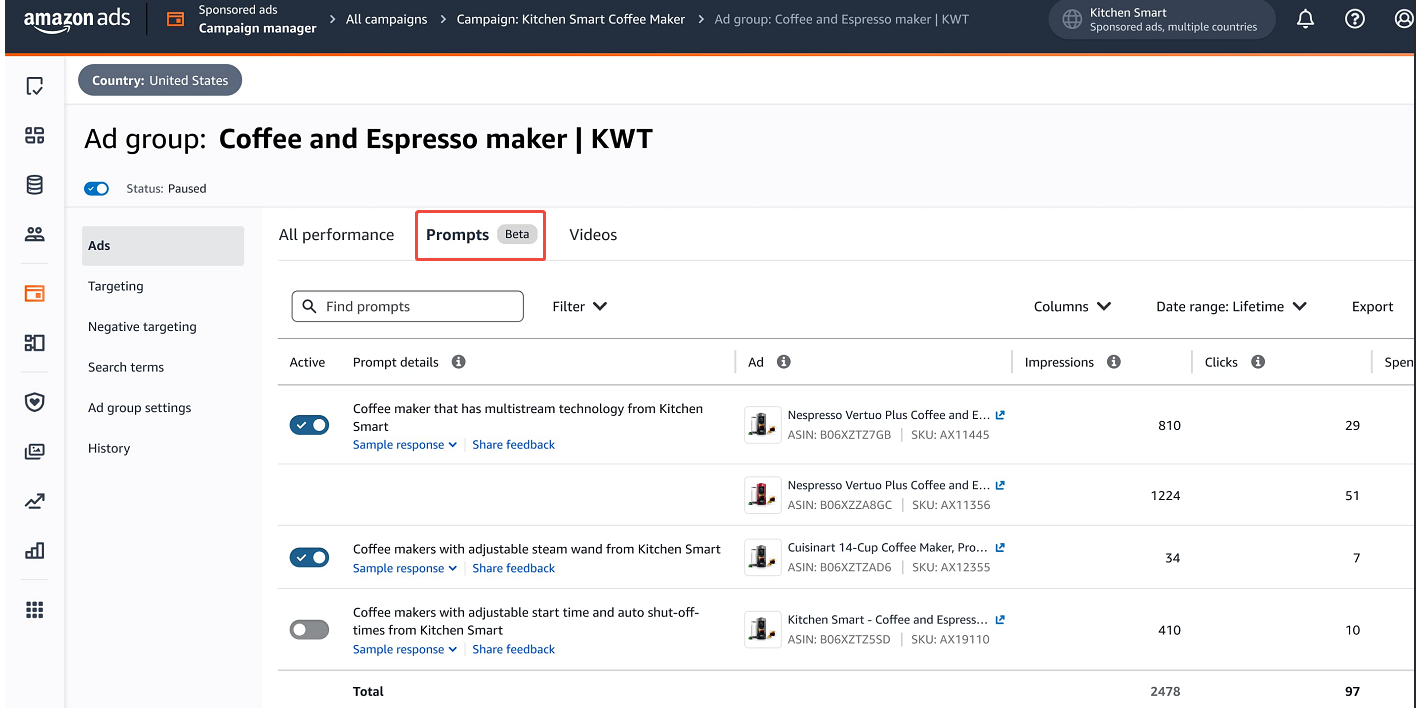This screenshot has height=708, width=1416.
Task: Disable the multistream technology prompt toggle
Action: [309, 425]
